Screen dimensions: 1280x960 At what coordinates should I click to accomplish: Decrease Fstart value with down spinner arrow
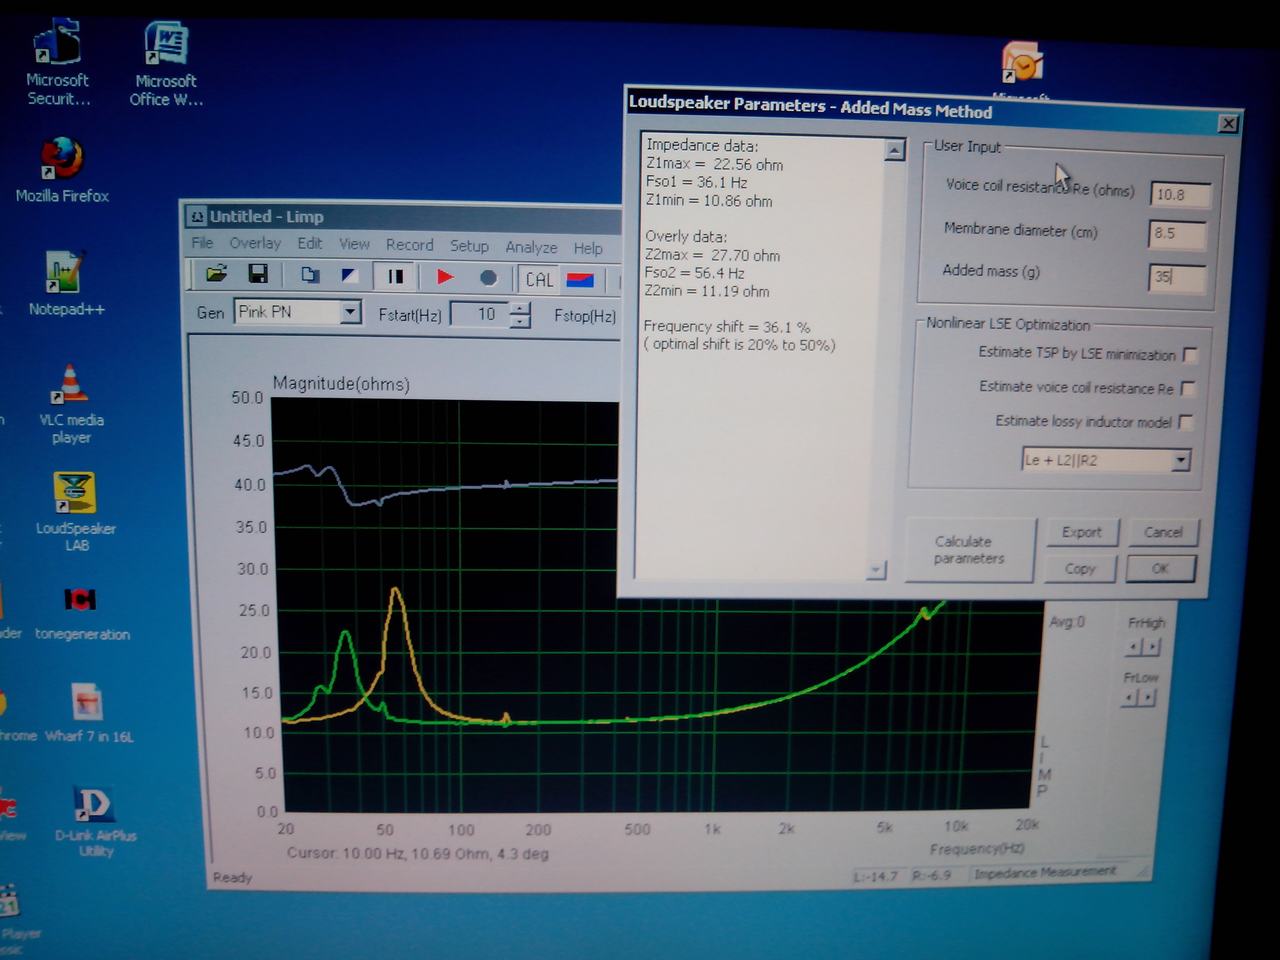click(x=520, y=322)
